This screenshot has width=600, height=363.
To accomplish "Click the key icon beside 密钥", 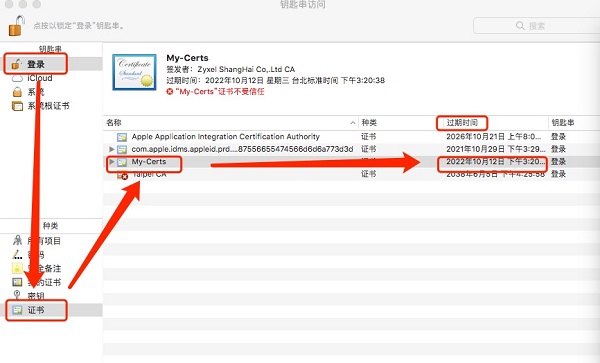I will pyautogui.click(x=17, y=295).
